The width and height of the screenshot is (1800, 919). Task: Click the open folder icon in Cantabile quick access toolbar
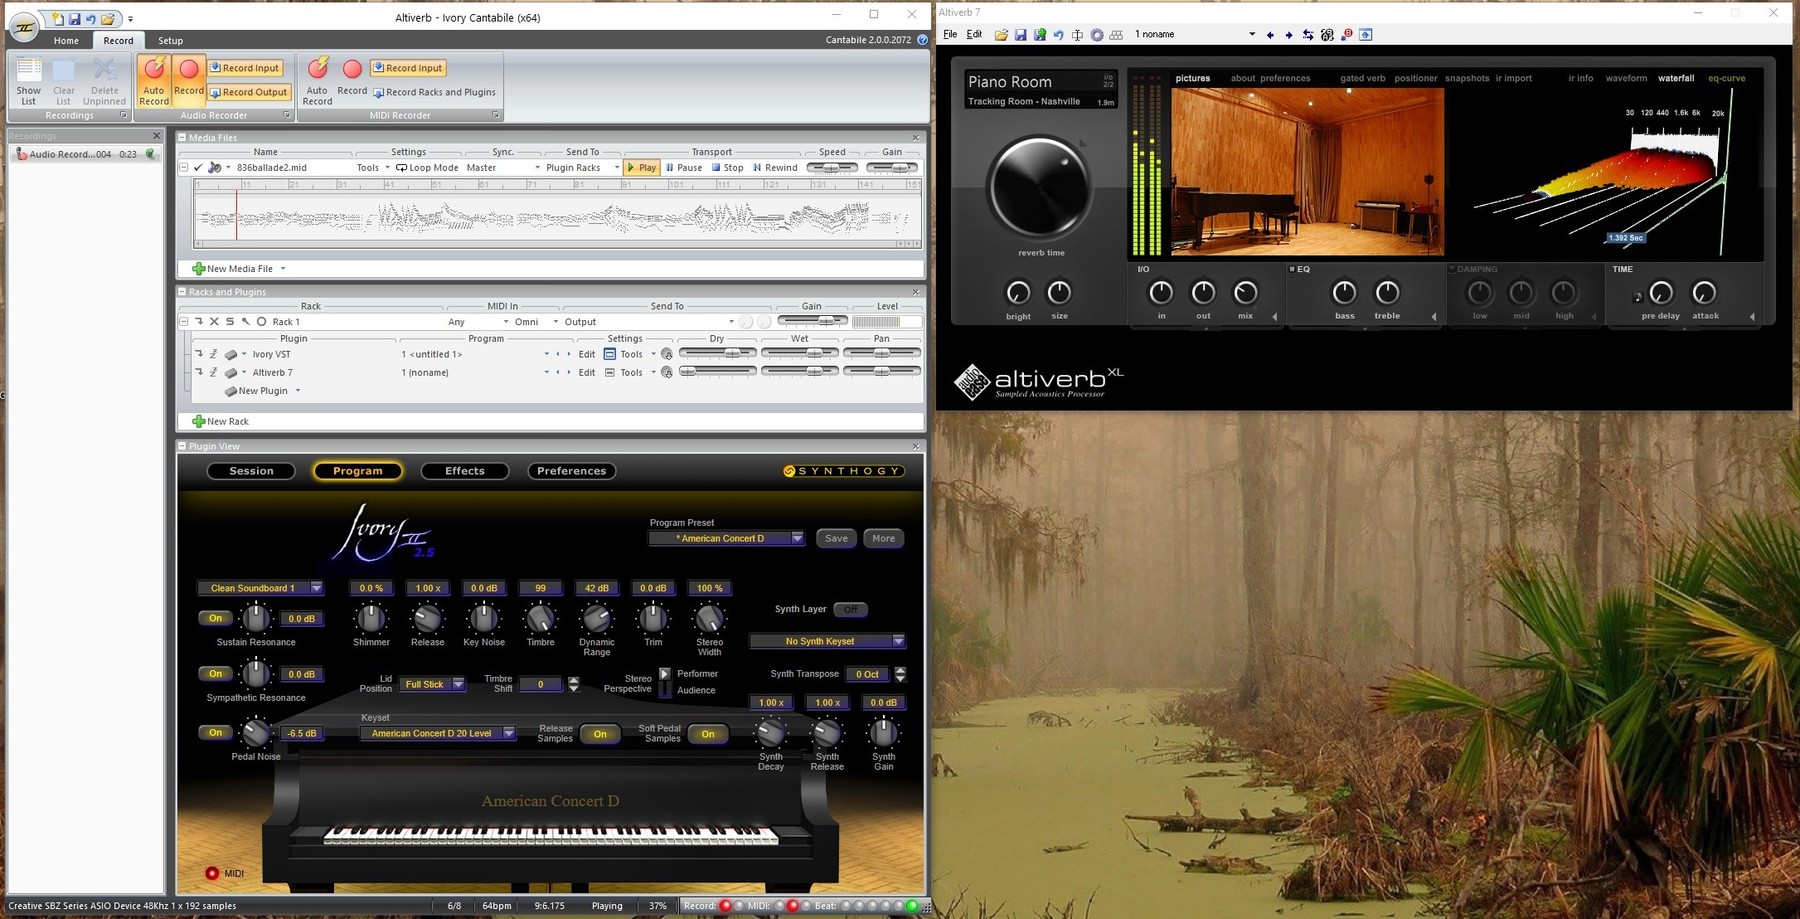coord(107,19)
